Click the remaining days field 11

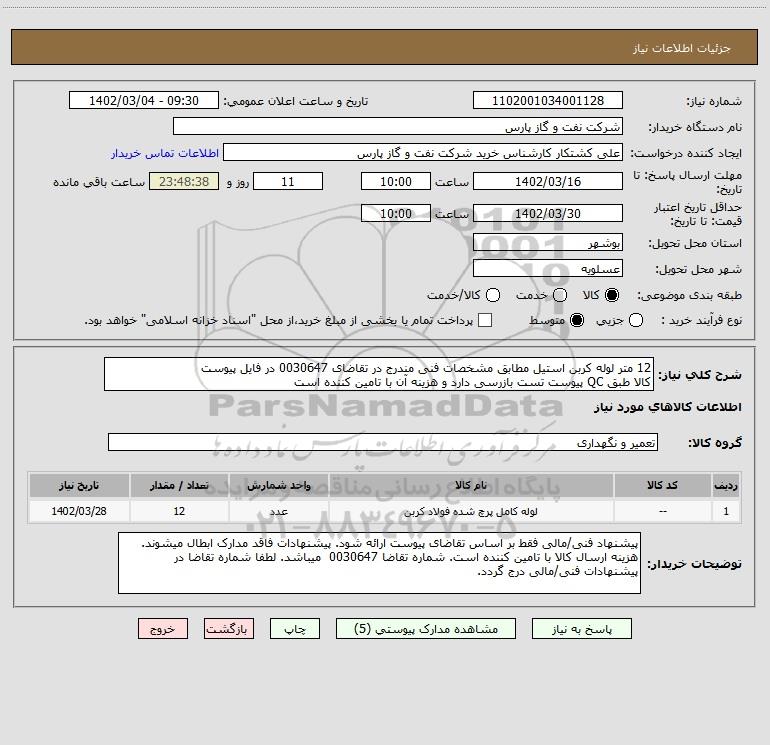(288, 181)
